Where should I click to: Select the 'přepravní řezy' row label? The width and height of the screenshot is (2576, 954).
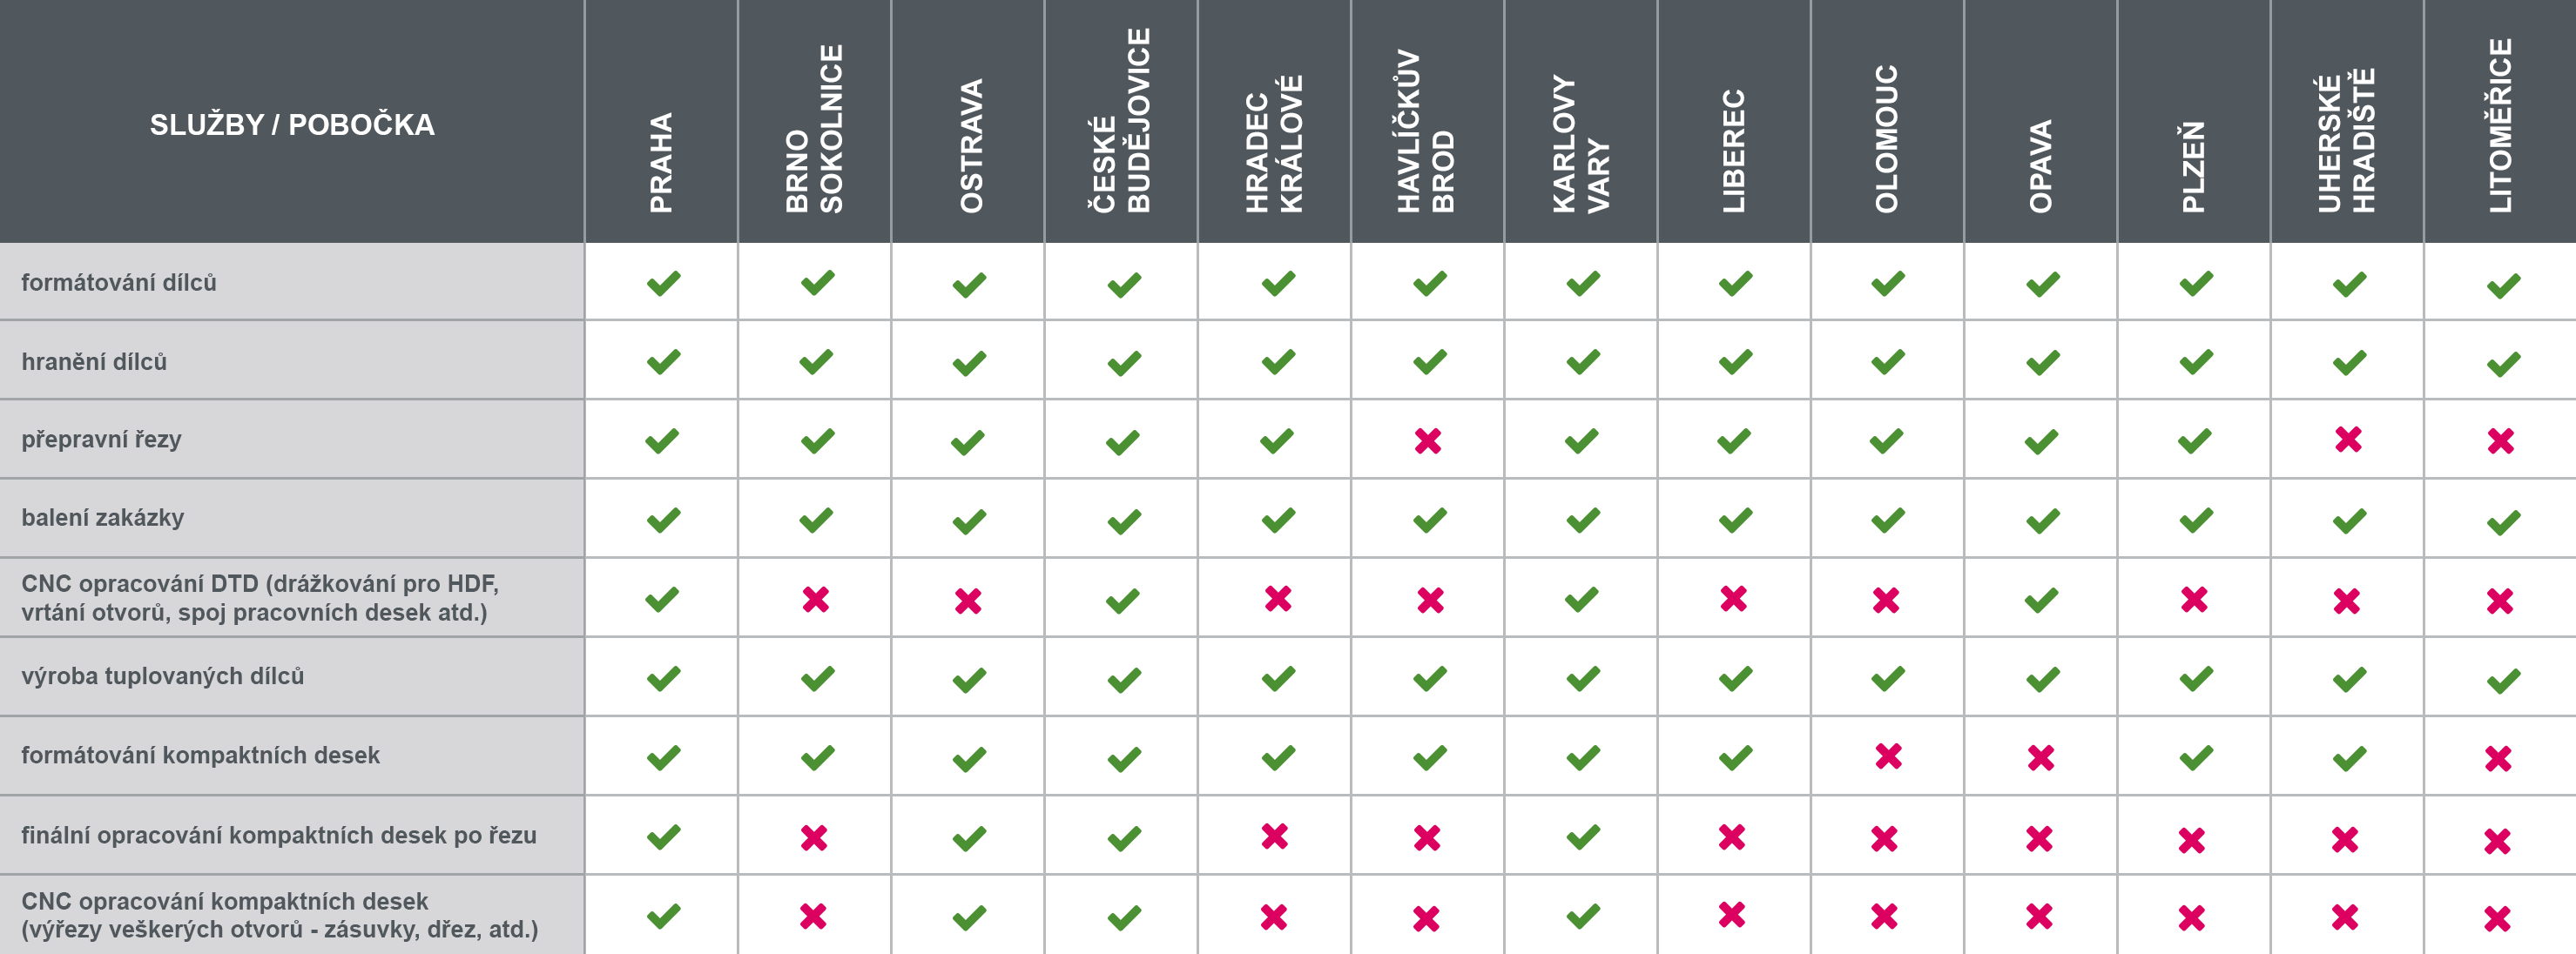point(102,439)
